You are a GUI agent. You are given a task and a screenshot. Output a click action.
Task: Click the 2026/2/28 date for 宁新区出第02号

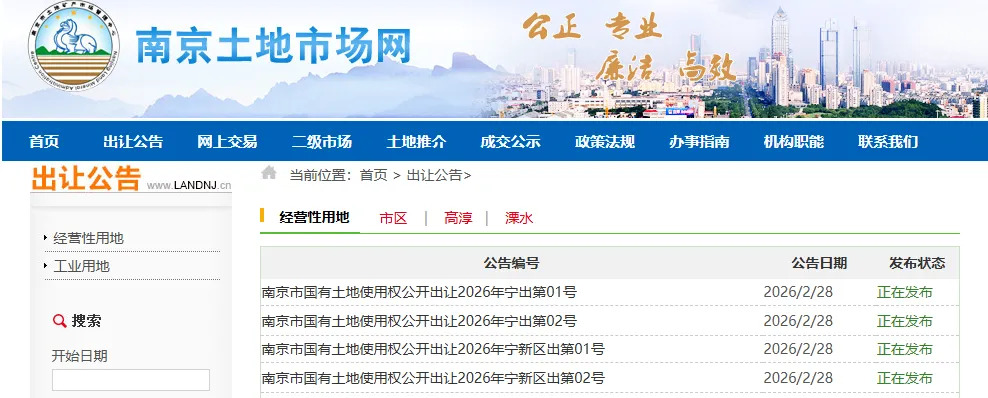coord(798,378)
